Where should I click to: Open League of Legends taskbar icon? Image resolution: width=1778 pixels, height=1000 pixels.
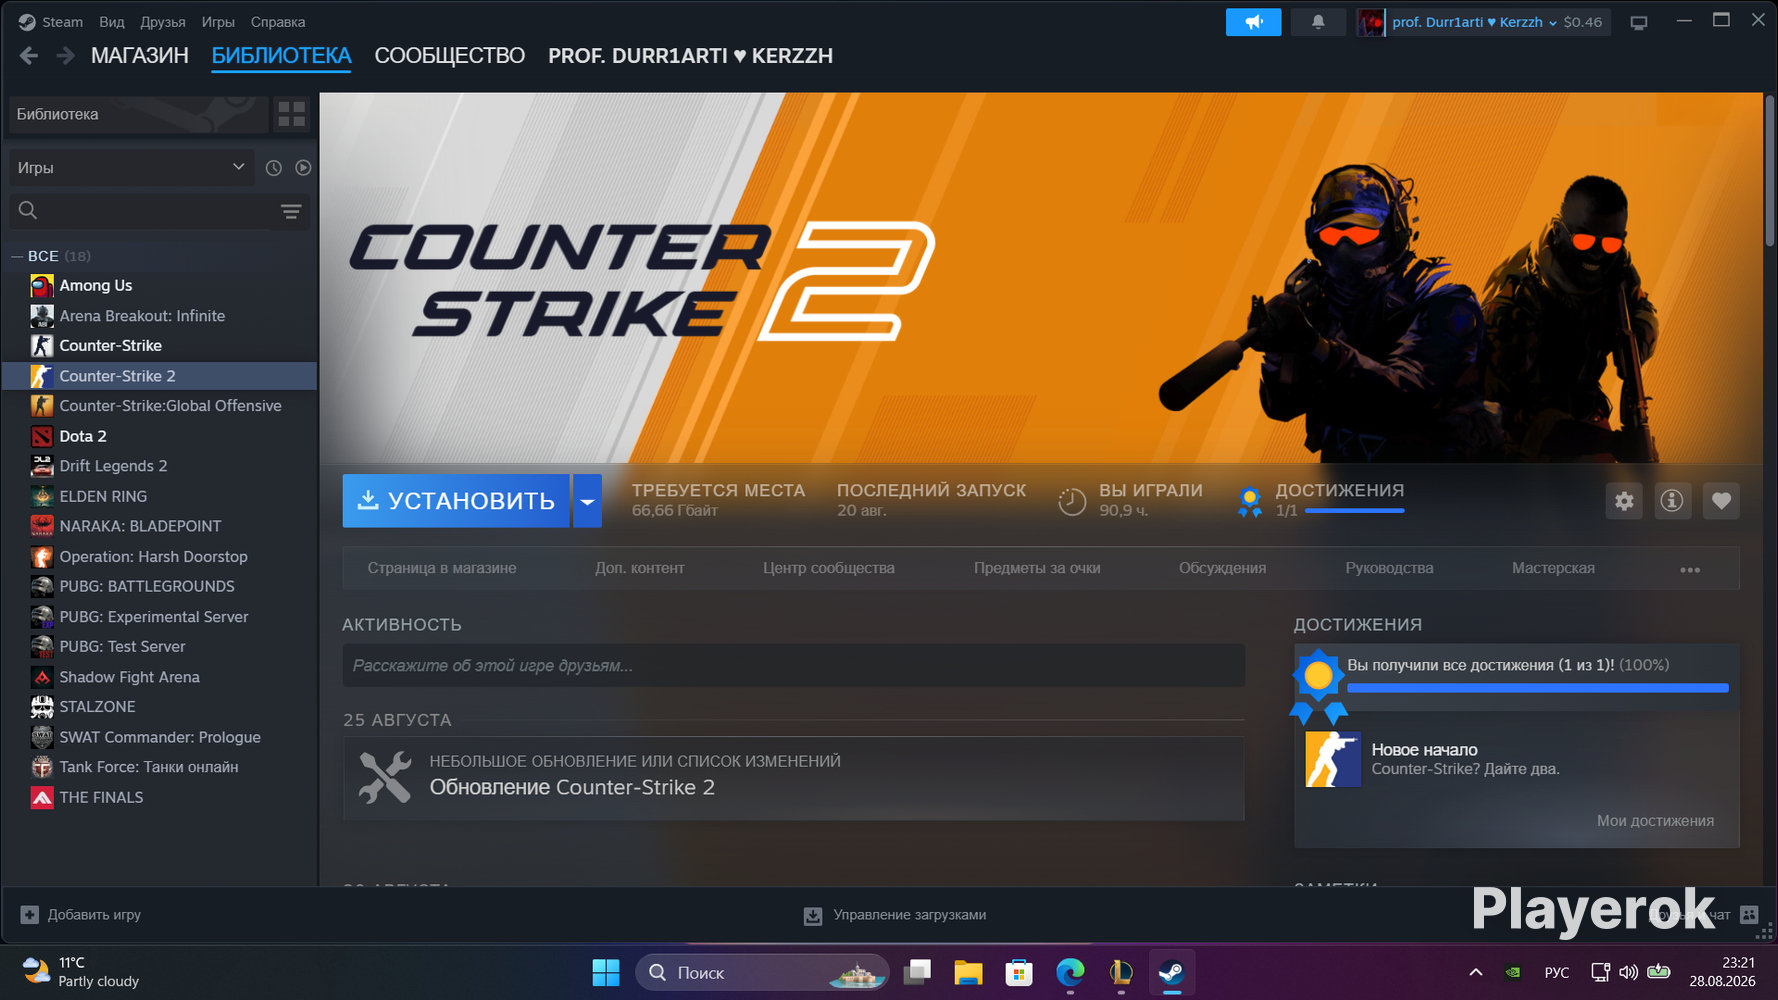(x=1121, y=972)
